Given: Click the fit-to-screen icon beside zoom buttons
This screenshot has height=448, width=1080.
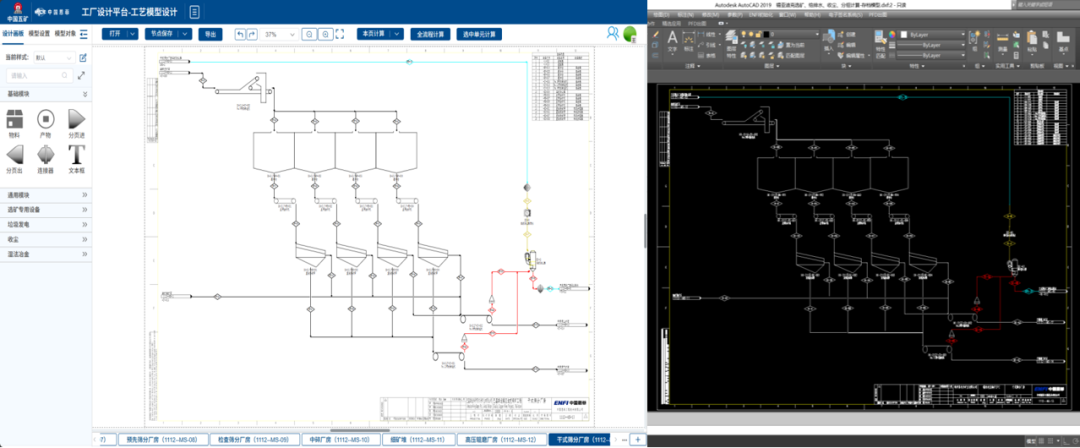Looking at the screenshot, I should pos(341,34).
